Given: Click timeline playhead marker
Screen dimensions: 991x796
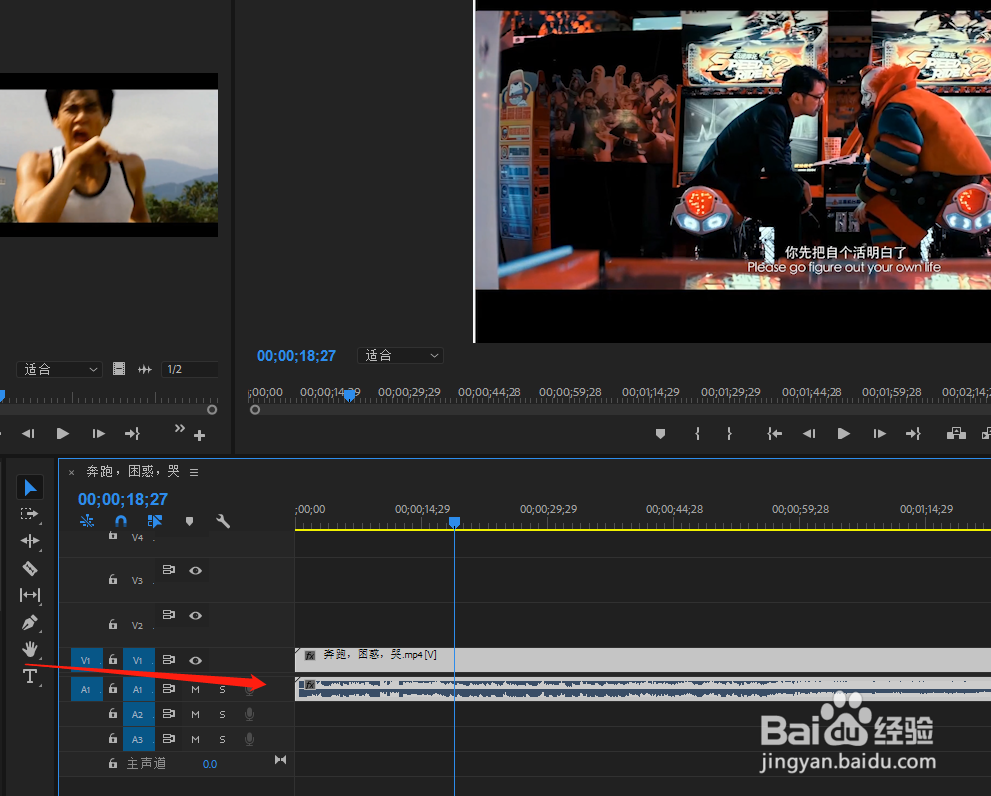Looking at the screenshot, I should [454, 522].
